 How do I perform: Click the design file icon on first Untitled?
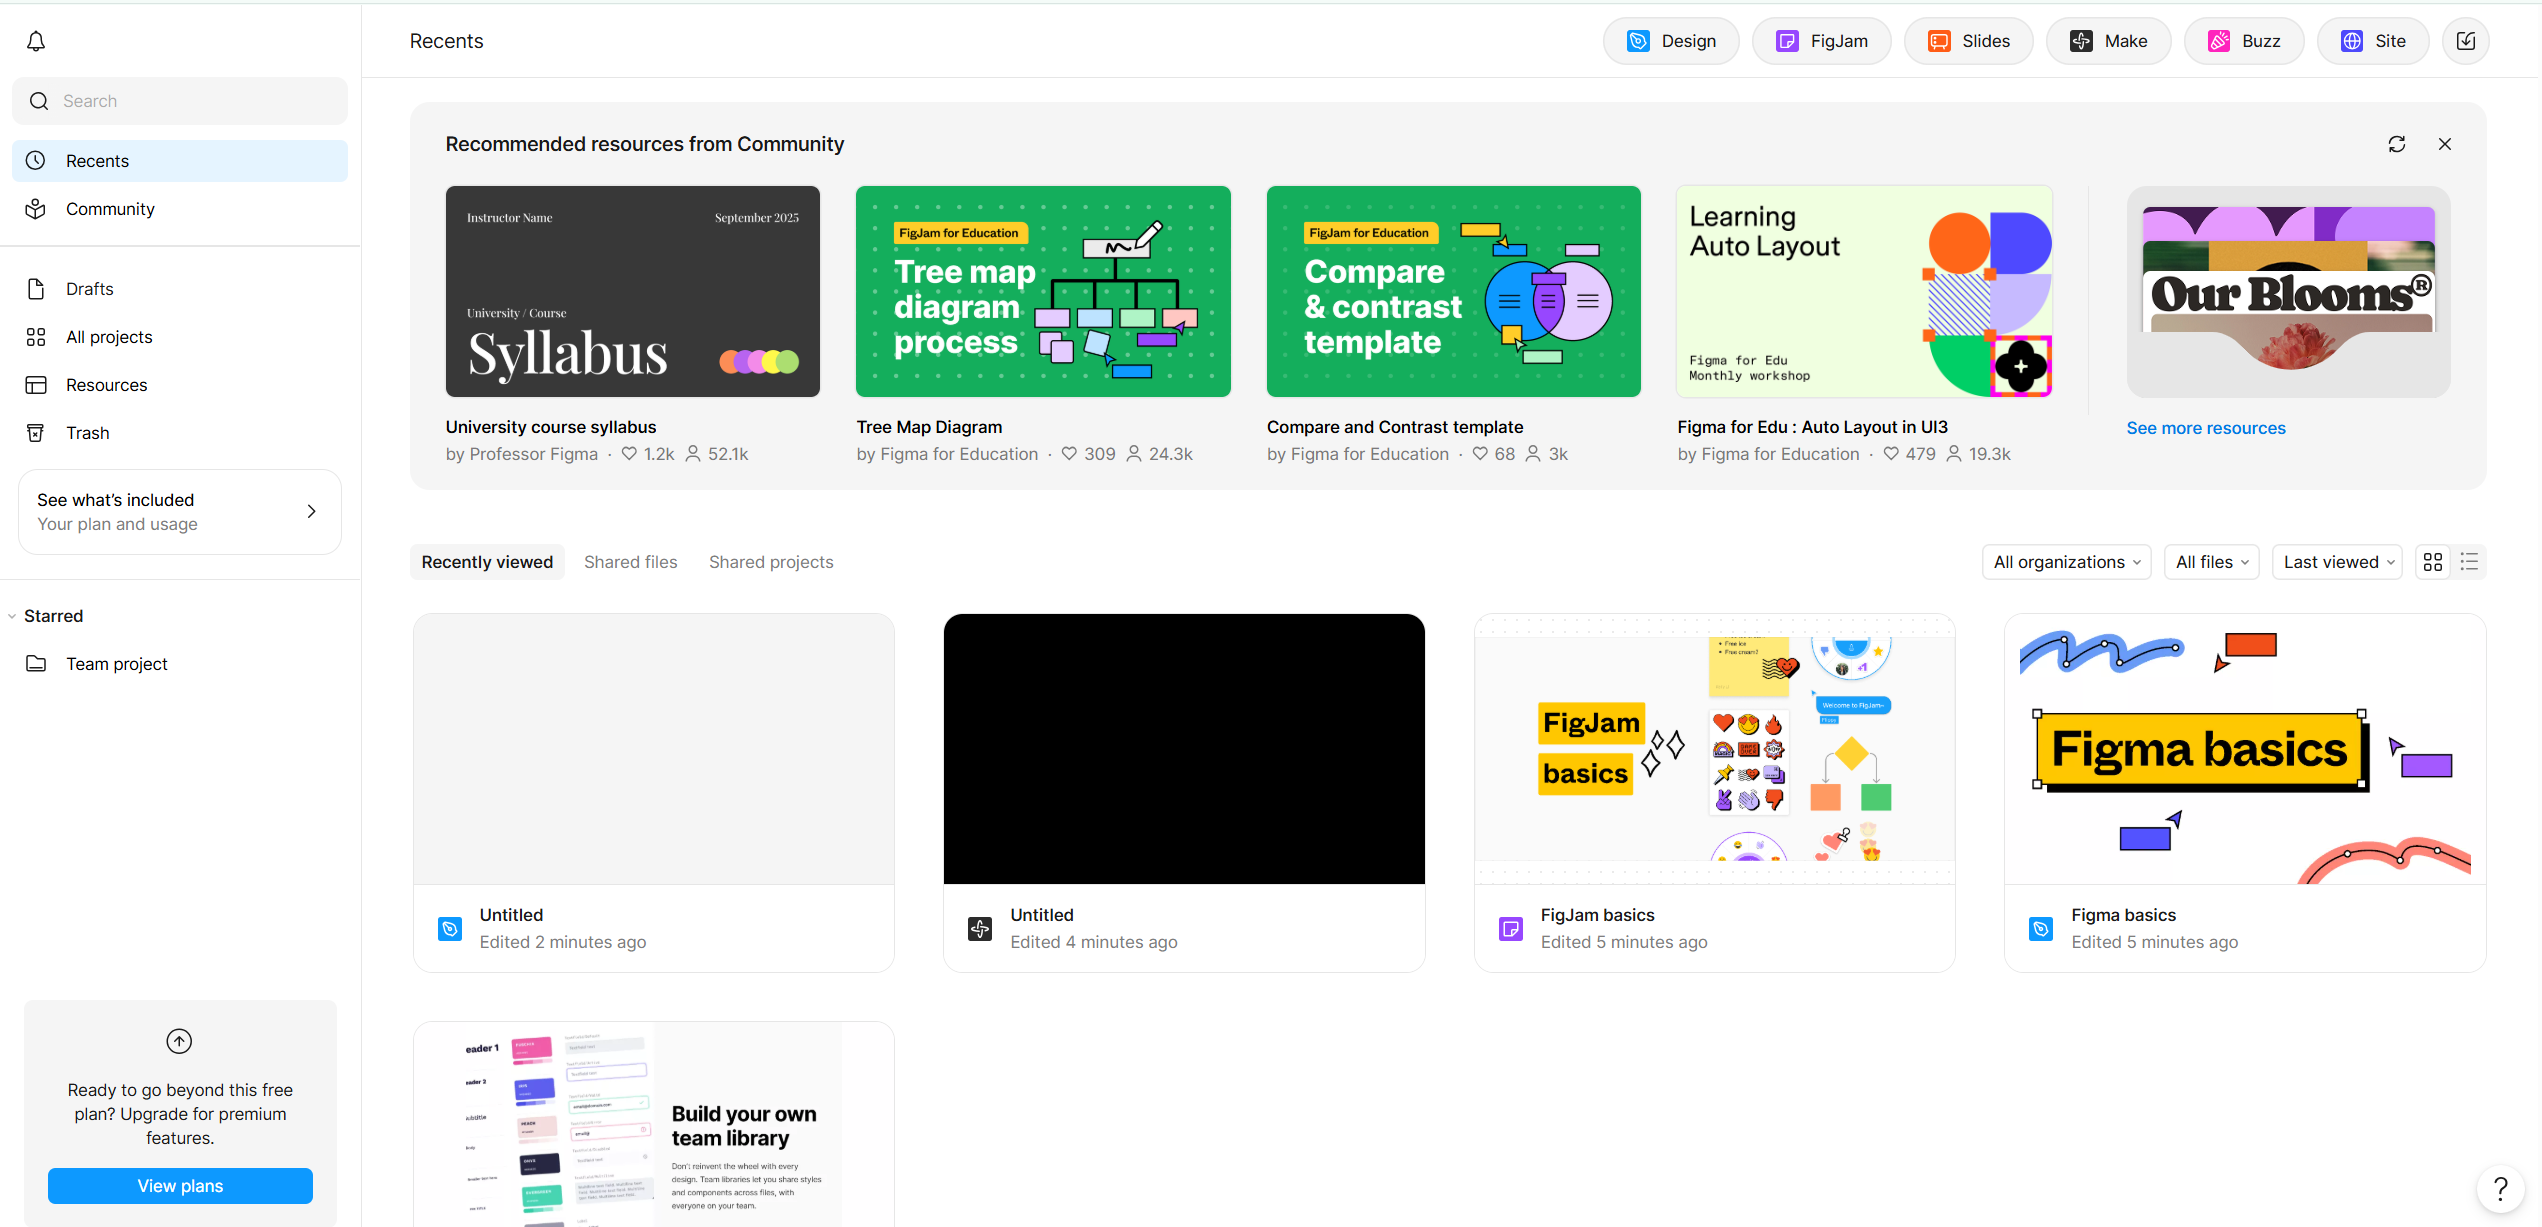450,929
